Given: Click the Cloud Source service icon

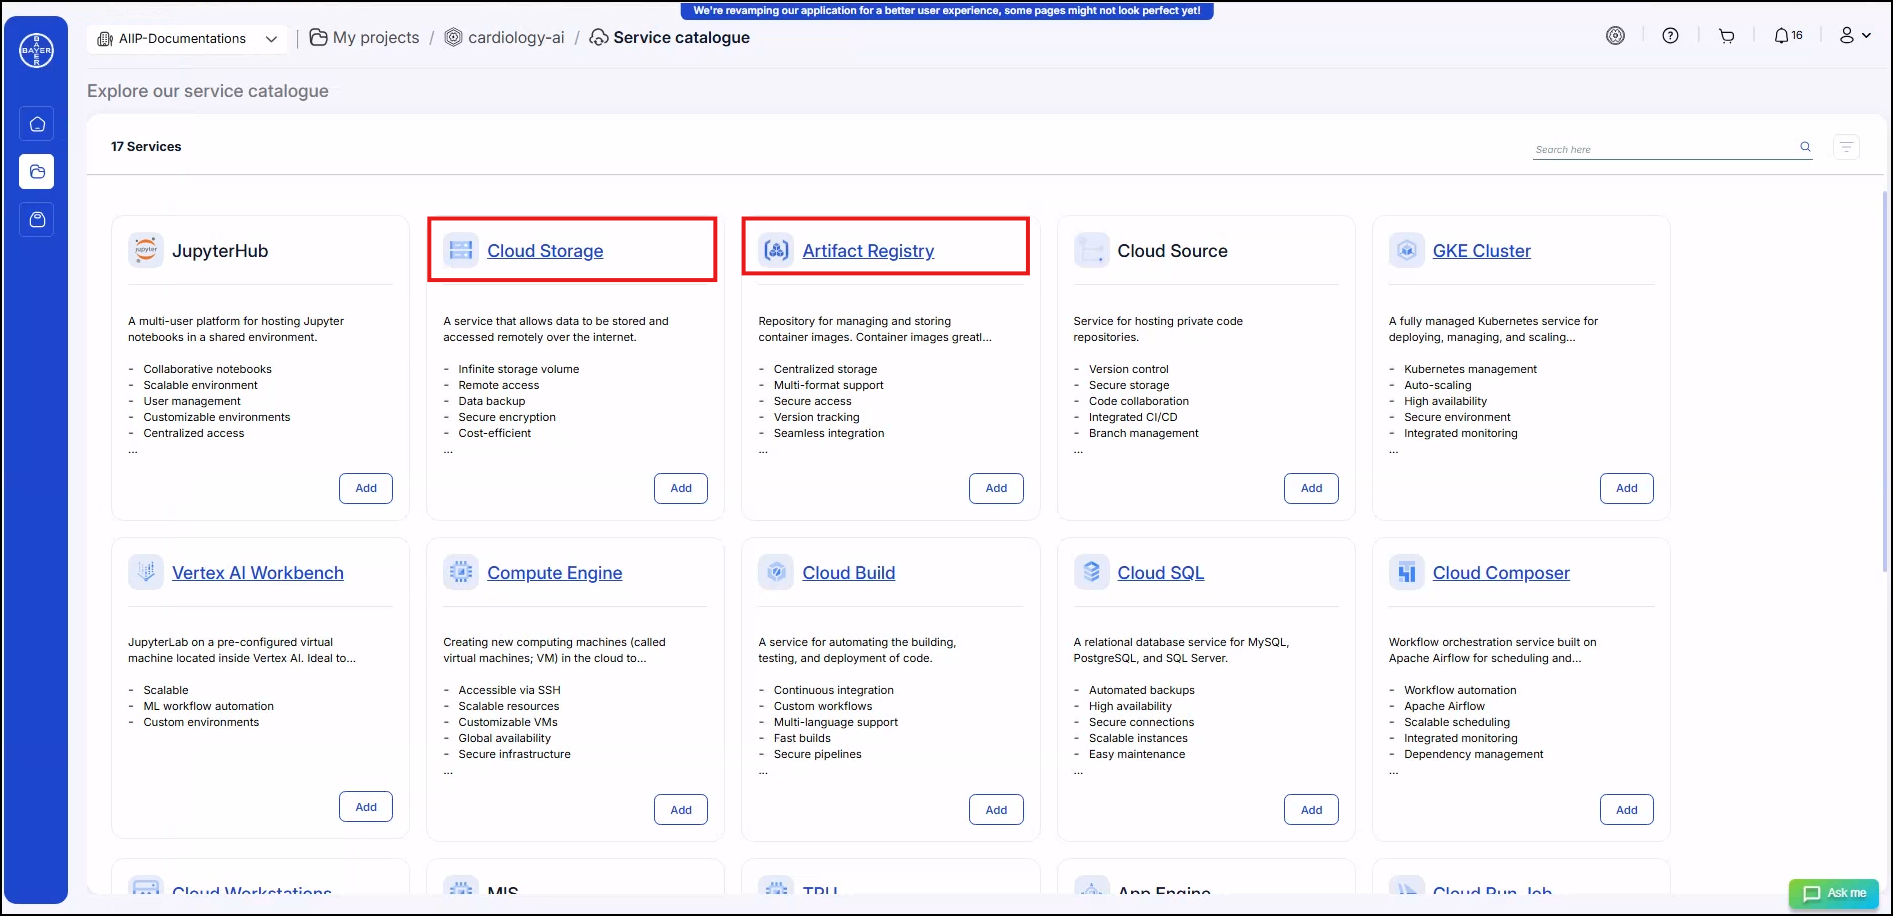Looking at the screenshot, I should 1091,250.
